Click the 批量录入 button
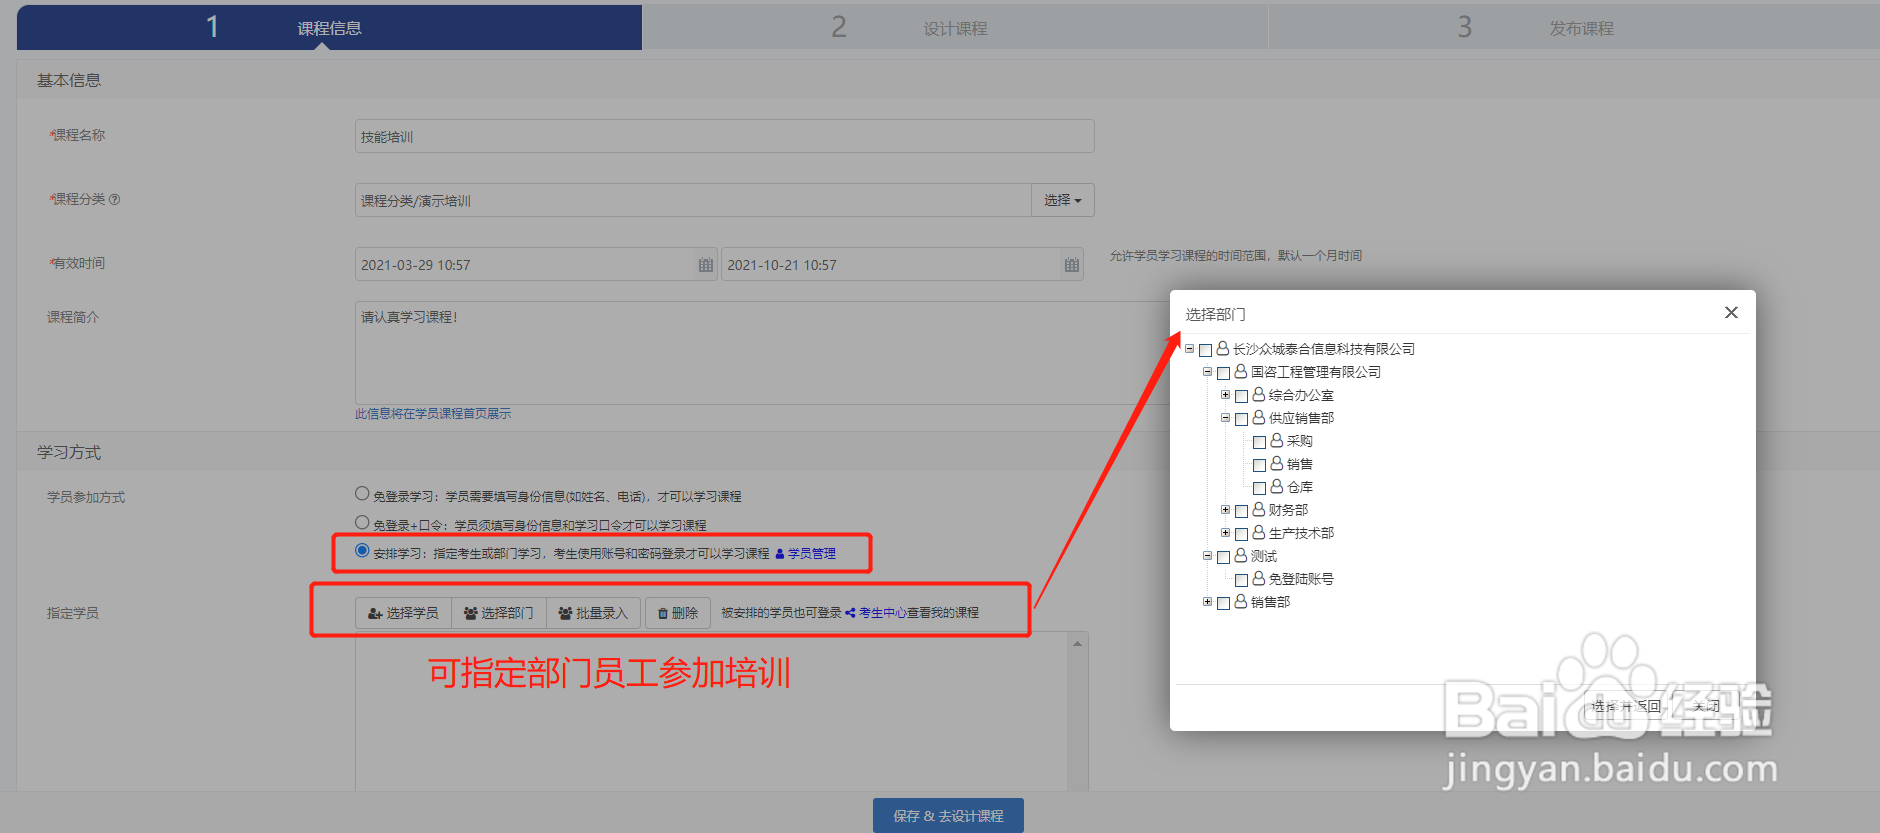The height and width of the screenshot is (833, 1880). [593, 613]
